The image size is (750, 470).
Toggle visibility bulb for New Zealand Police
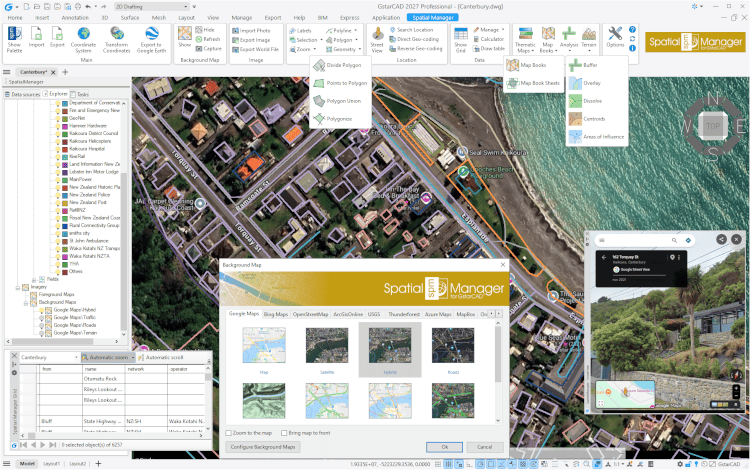click(x=58, y=195)
